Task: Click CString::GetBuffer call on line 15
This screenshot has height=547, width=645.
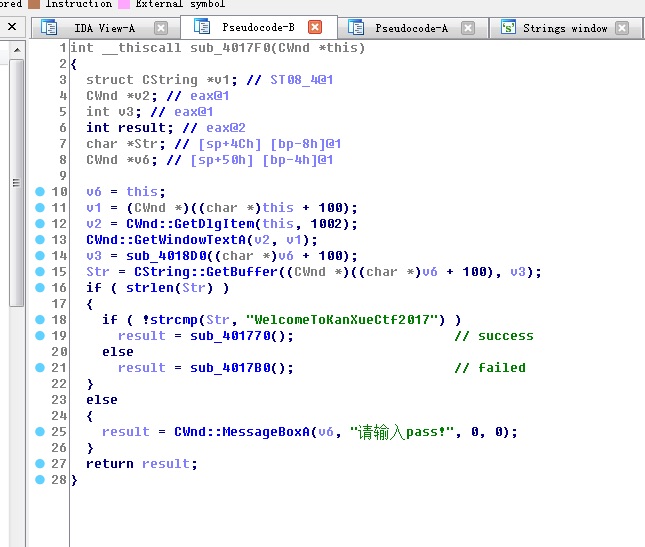Action: pyautogui.click(x=206, y=272)
